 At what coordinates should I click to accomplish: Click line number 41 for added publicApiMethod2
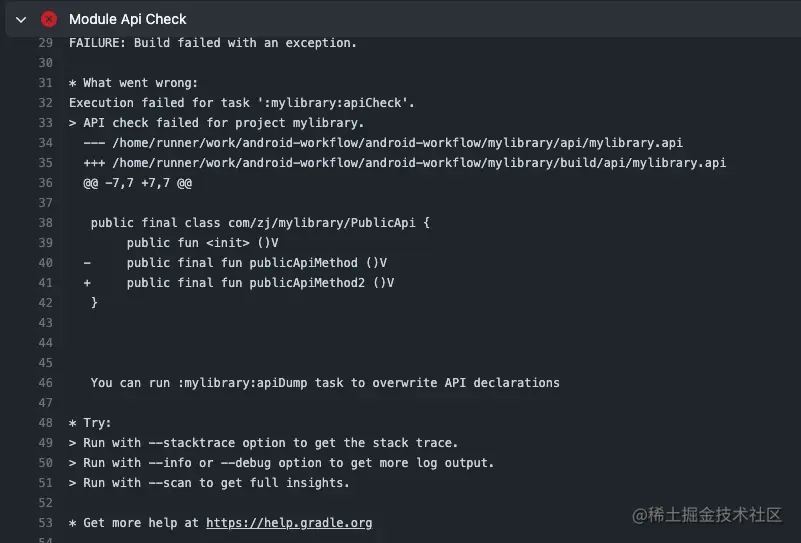pyautogui.click(x=45, y=282)
